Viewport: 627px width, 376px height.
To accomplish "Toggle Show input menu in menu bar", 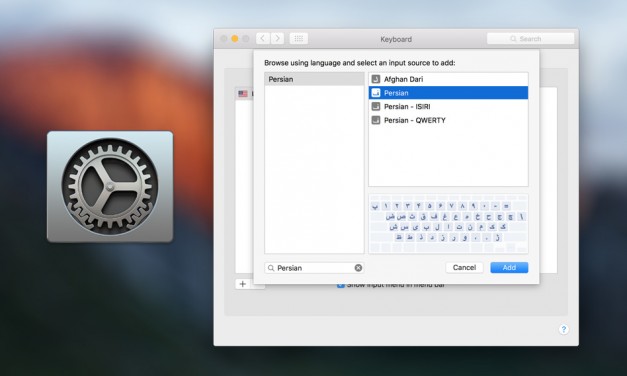I will tap(341, 285).
